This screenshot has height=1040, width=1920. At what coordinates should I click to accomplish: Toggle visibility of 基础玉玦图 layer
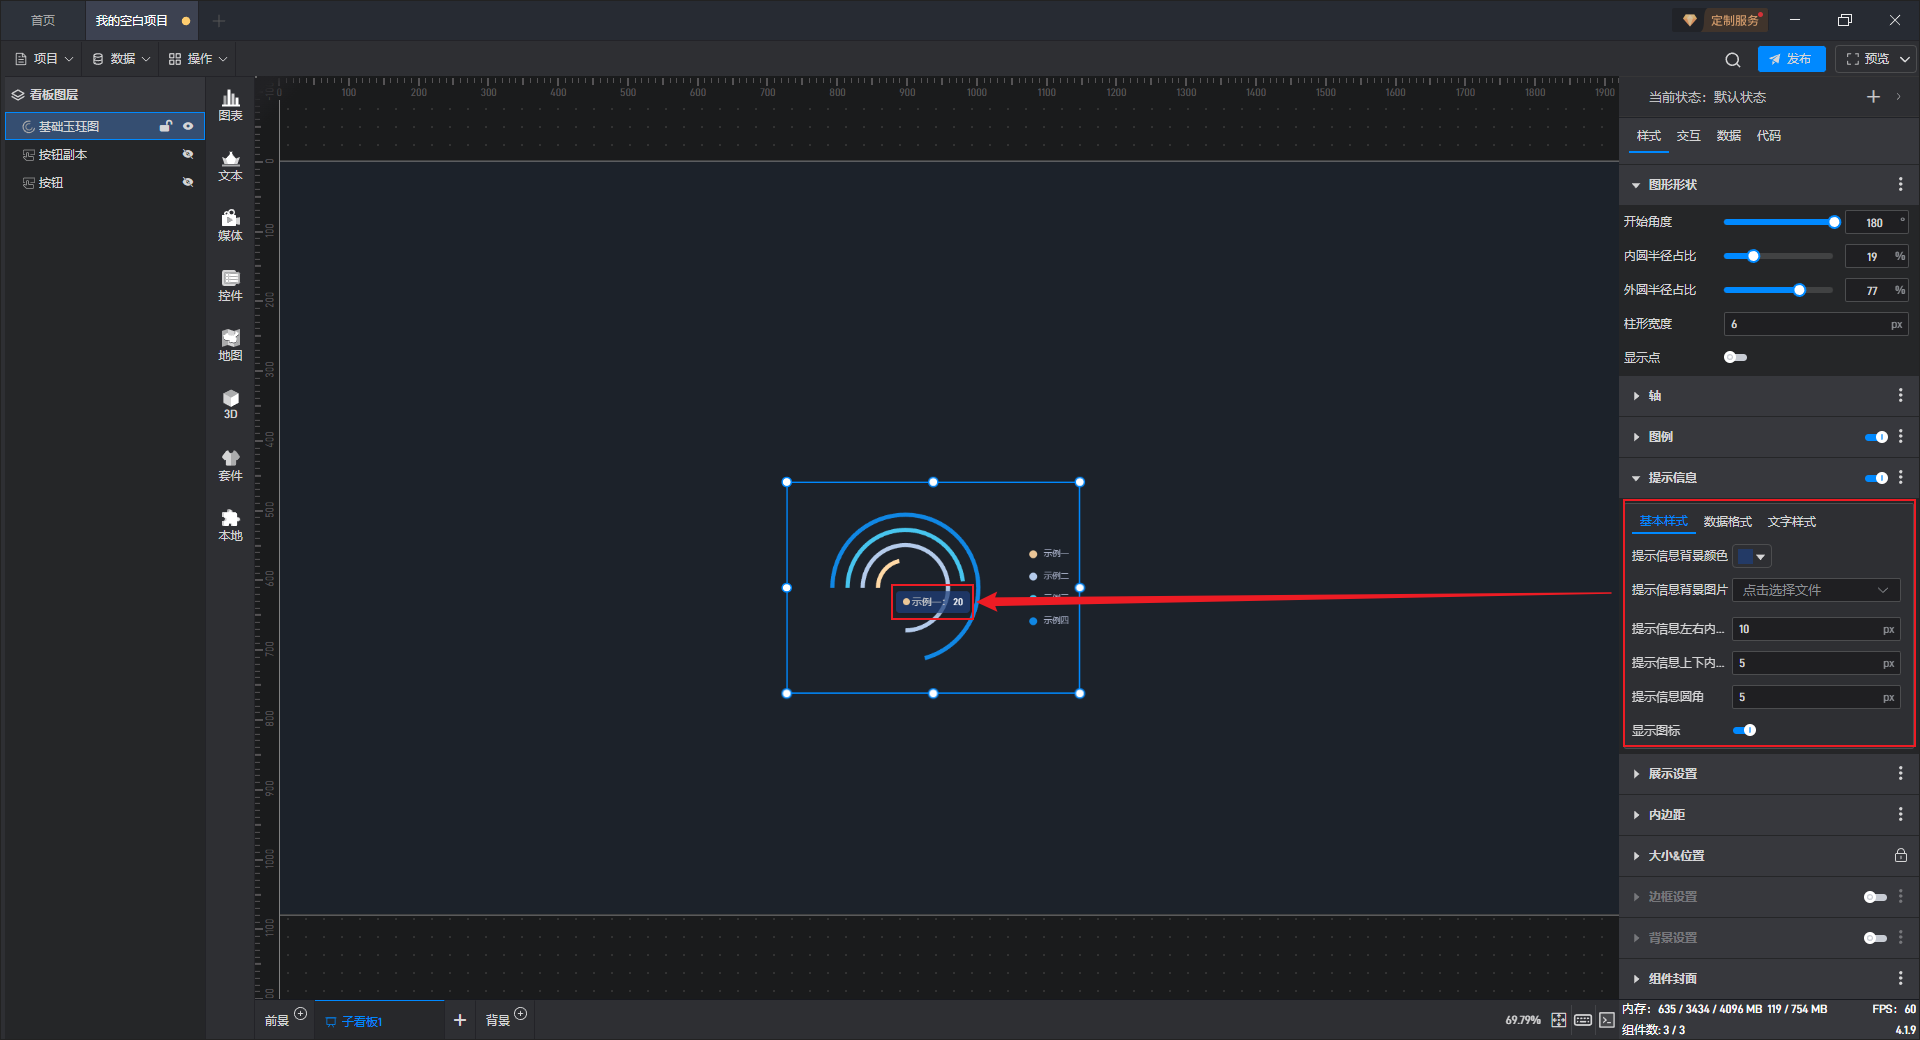[188, 126]
